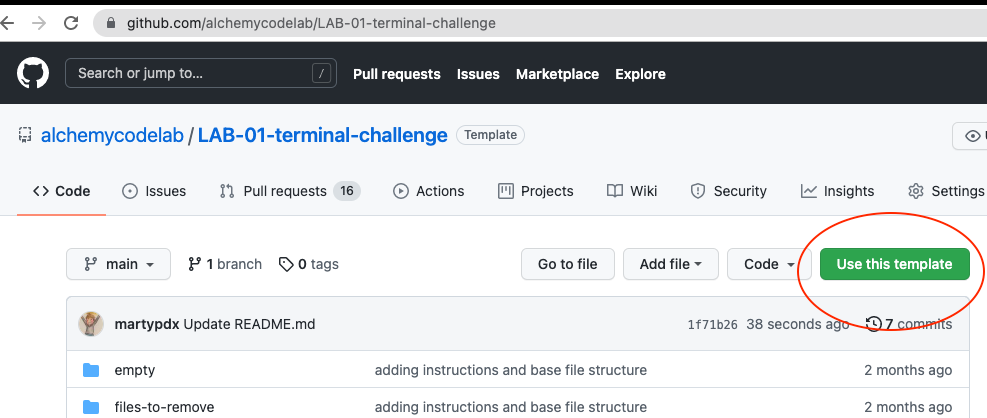
Task: Expand the Code download dropdown
Action: 768,264
